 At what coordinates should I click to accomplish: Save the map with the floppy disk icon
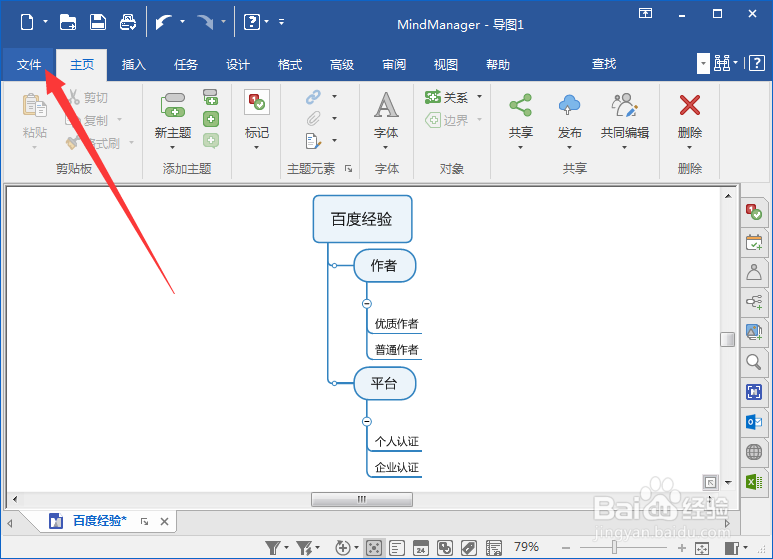[x=98, y=22]
